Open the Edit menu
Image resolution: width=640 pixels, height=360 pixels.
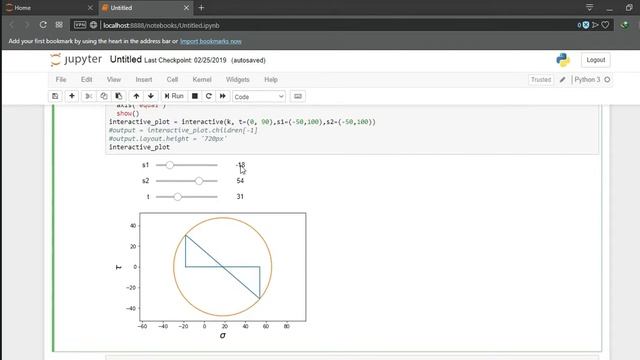point(87,80)
